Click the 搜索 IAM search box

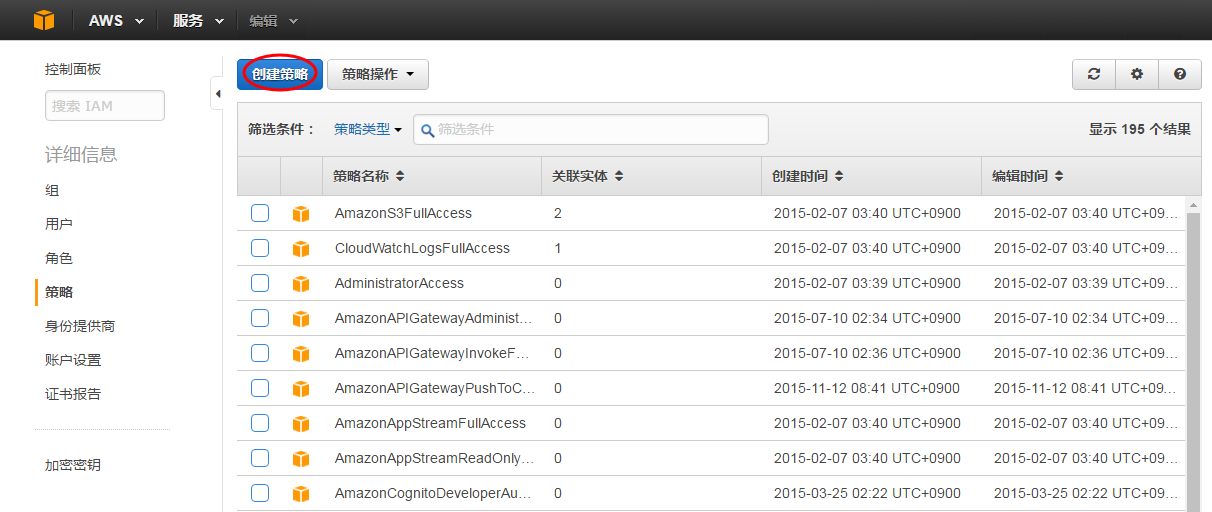[105, 106]
